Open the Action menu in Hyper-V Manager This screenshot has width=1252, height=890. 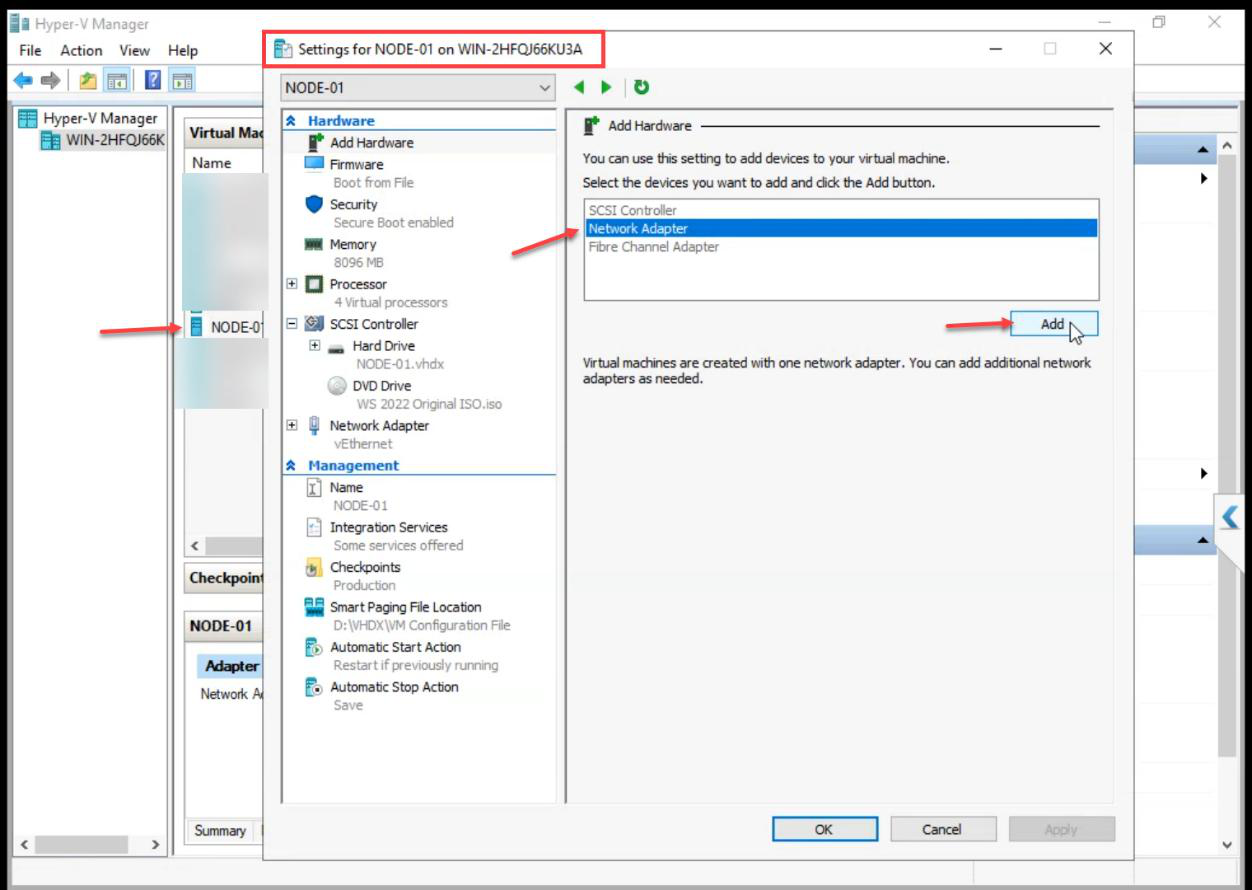(81, 50)
